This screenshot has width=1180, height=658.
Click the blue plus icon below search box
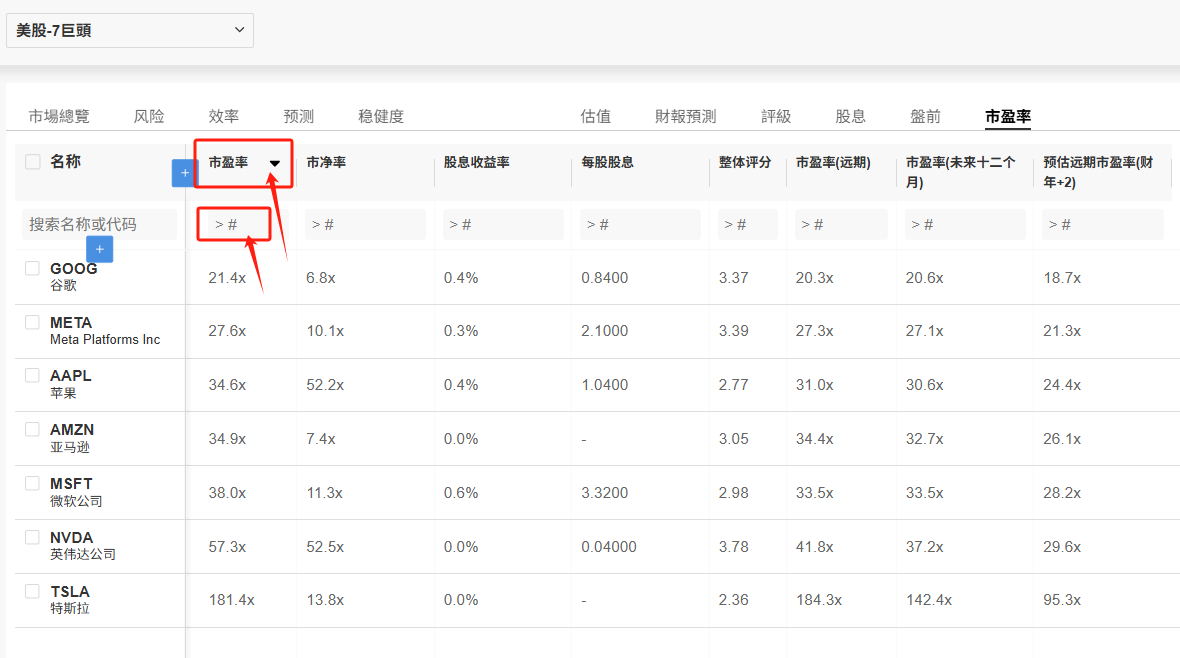pos(99,249)
